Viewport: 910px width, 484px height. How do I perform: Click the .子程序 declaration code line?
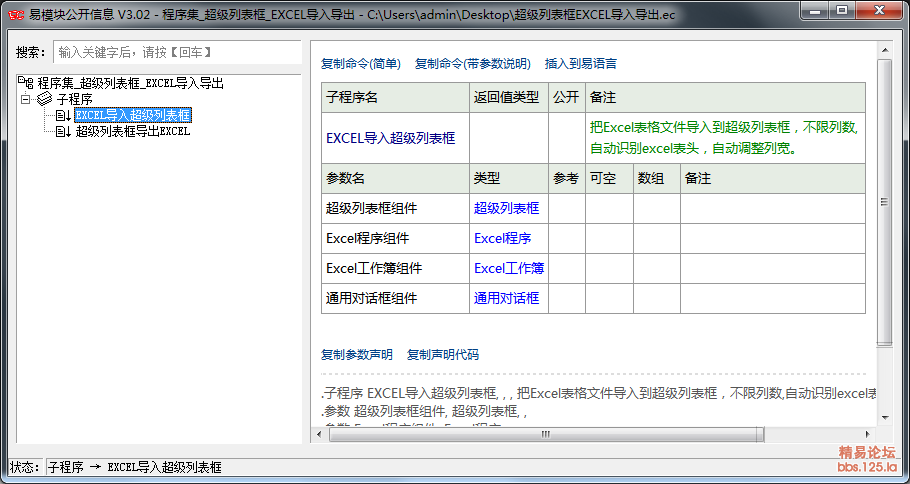(598, 394)
